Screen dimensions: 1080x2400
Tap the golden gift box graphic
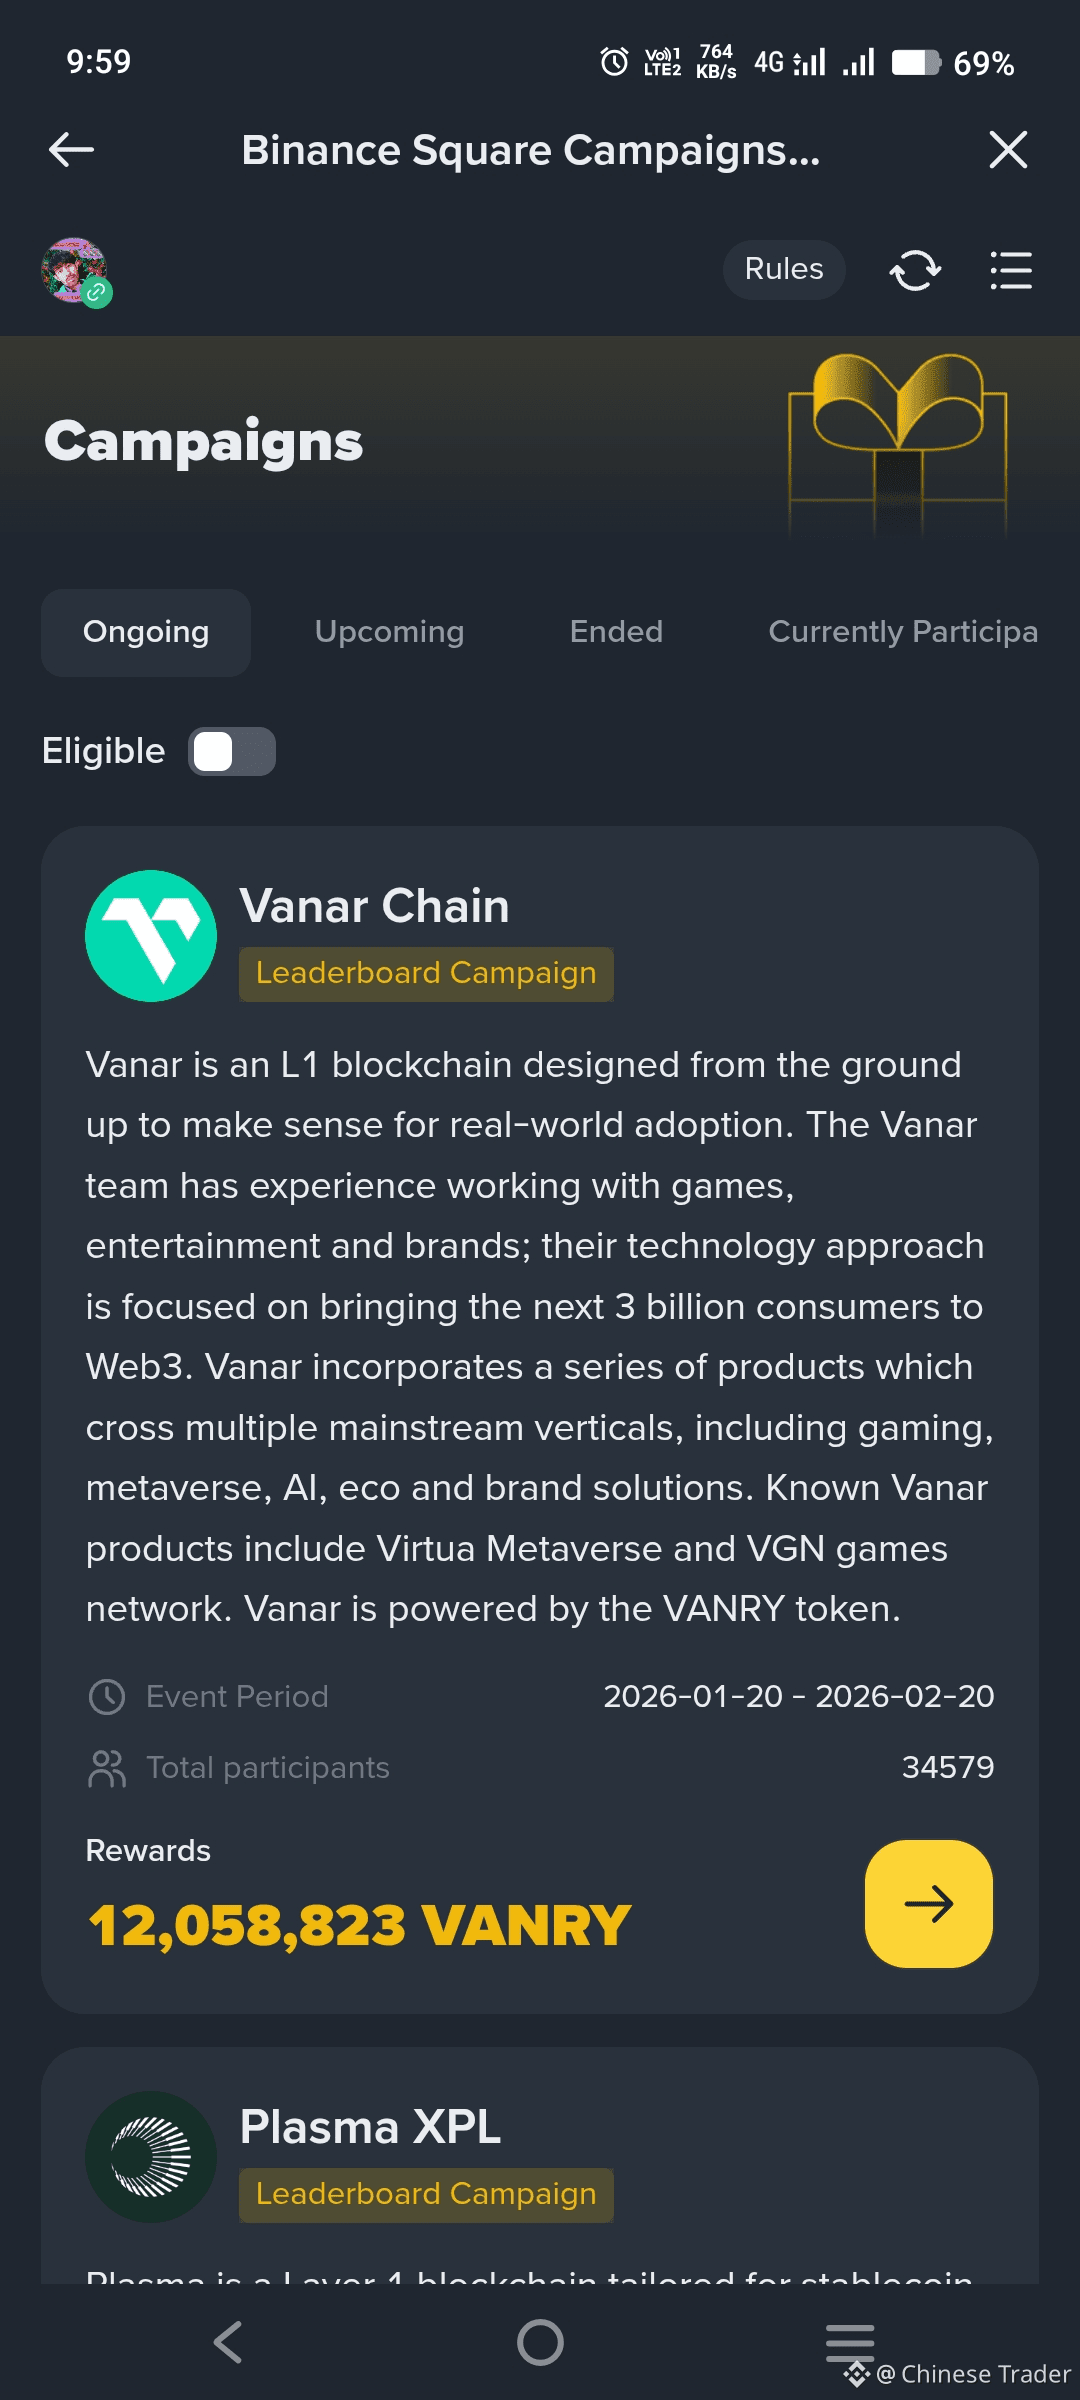click(897, 440)
